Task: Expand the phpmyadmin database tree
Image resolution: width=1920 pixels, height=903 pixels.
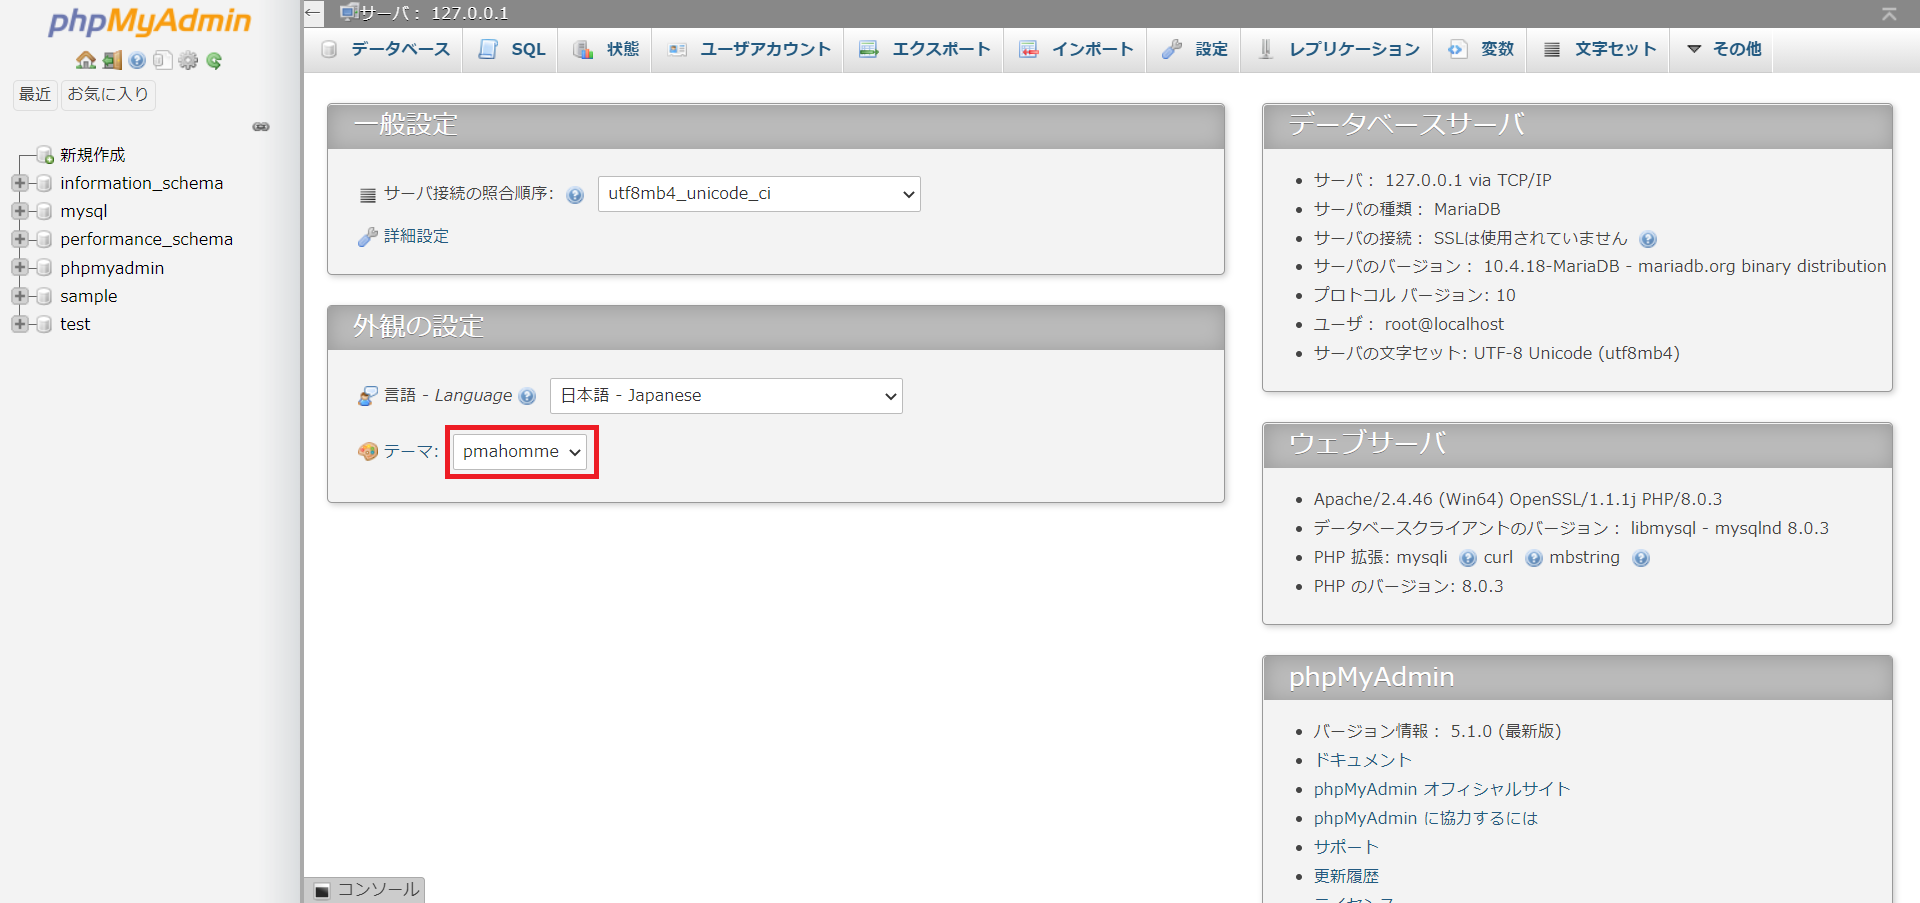Action: coord(19,268)
